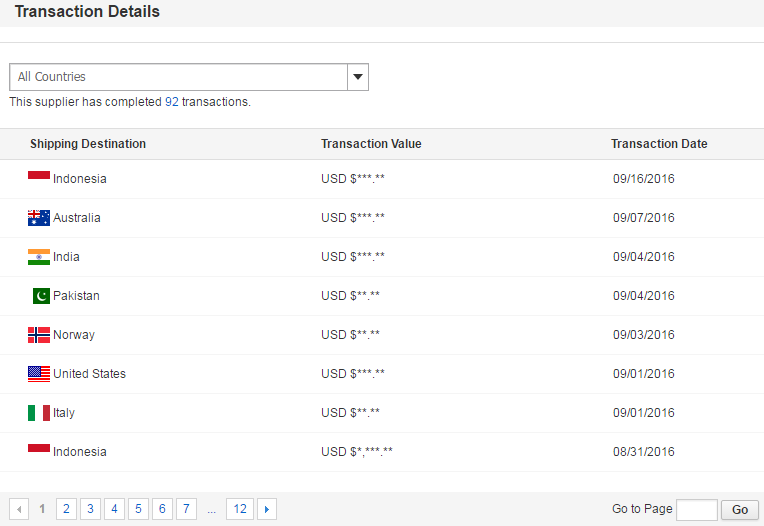
Task: Go to next page arrow
Action: [x=267, y=509]
